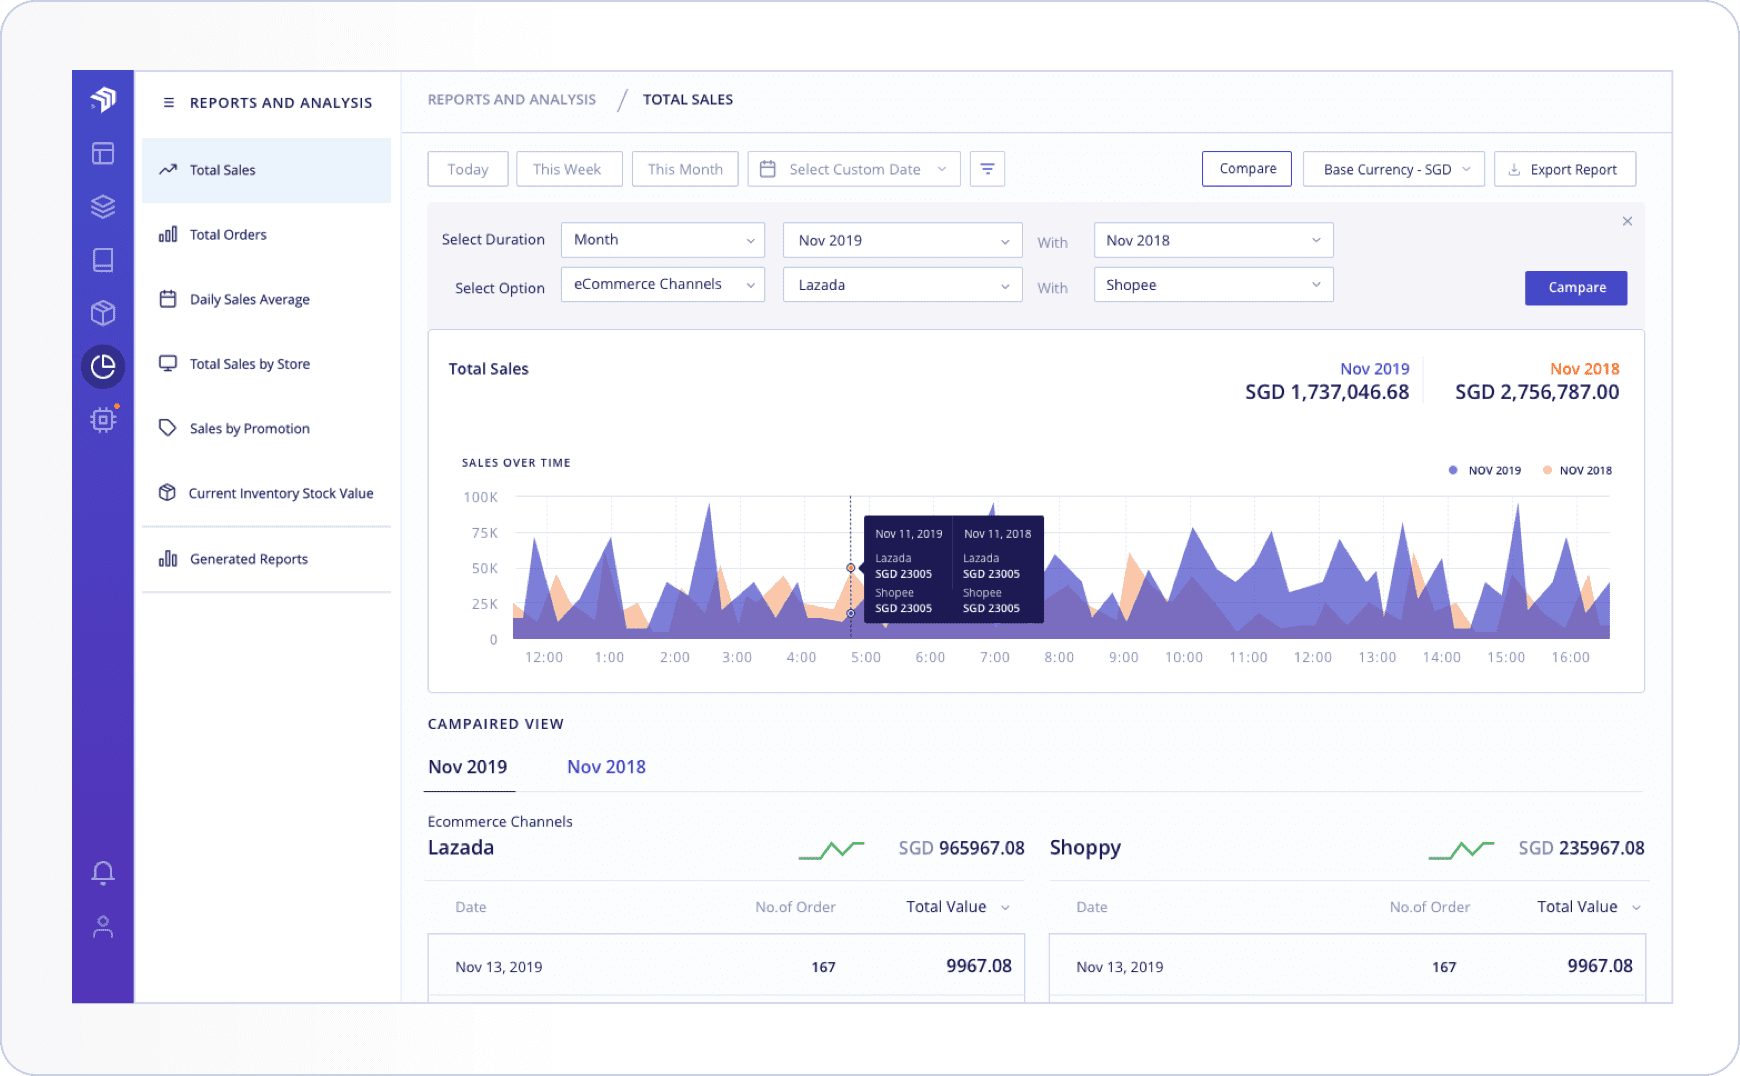Click the user profile icon at sidebar bottom
This screenshot has width=1740, height=1076.
pyautogui.click(x=103, y=926)
